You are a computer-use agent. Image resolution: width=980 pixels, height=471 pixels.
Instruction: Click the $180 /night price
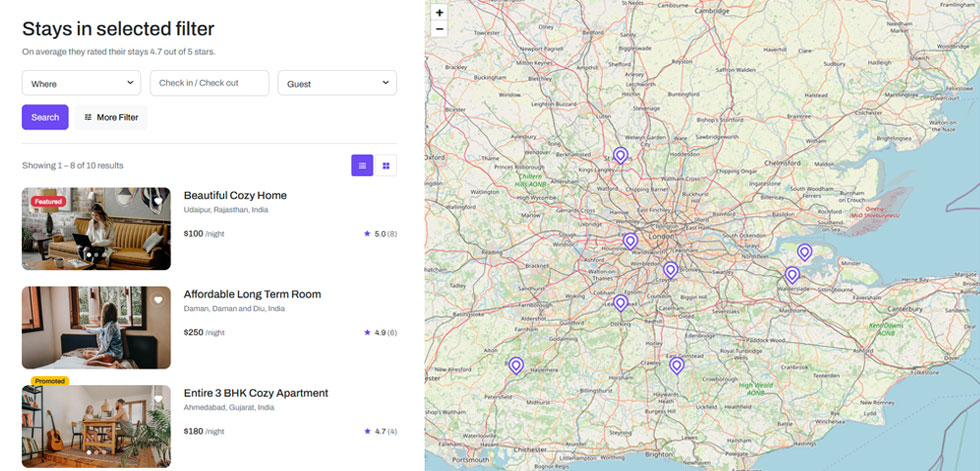point(204,431)
